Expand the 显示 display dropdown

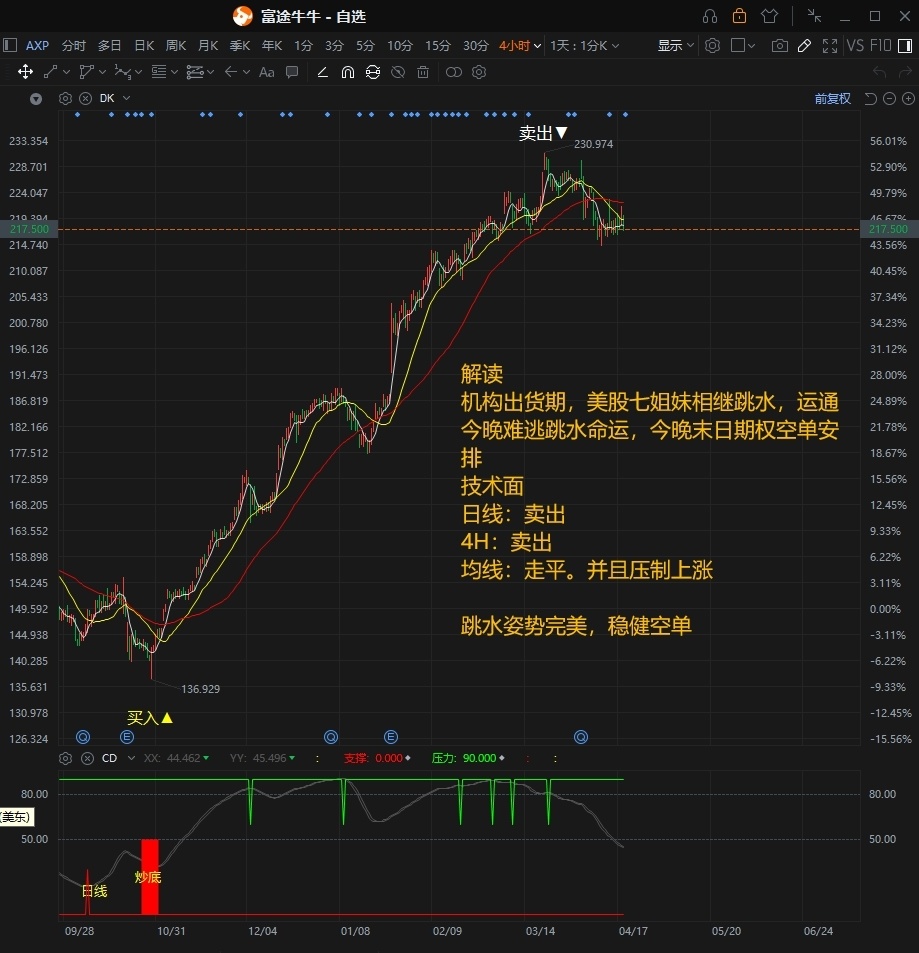pos(675,46)
